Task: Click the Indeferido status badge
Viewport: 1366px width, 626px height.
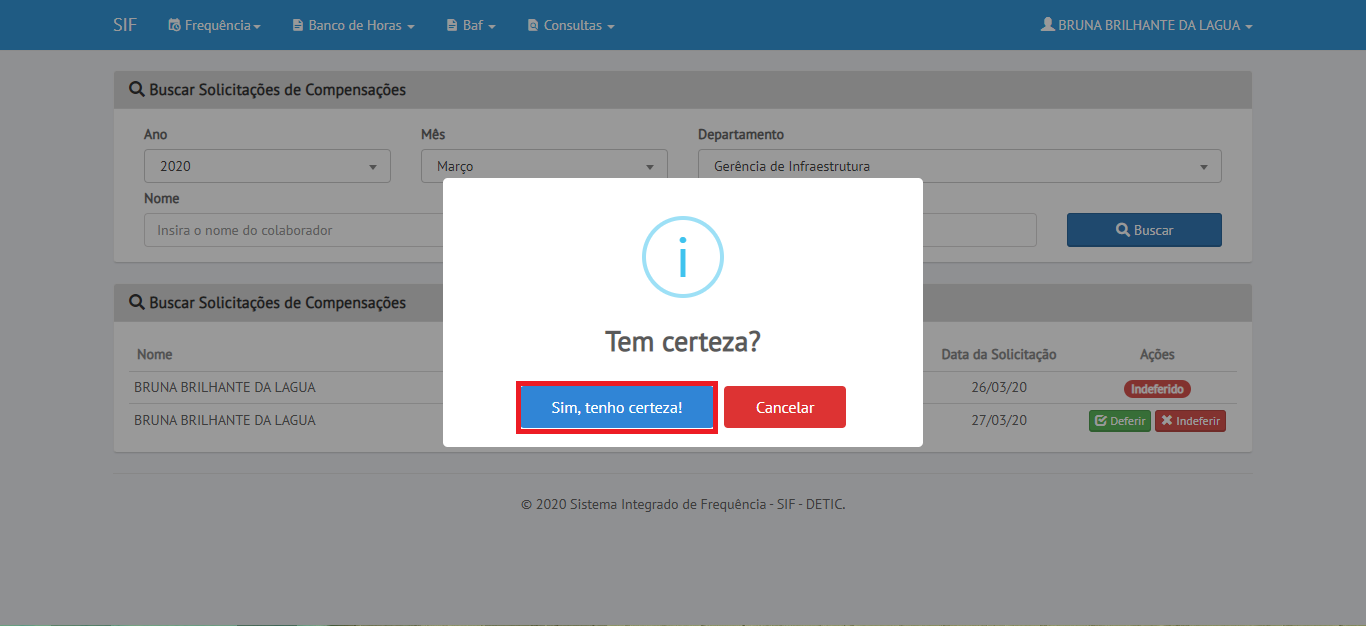Action: tap(1157, 389)
